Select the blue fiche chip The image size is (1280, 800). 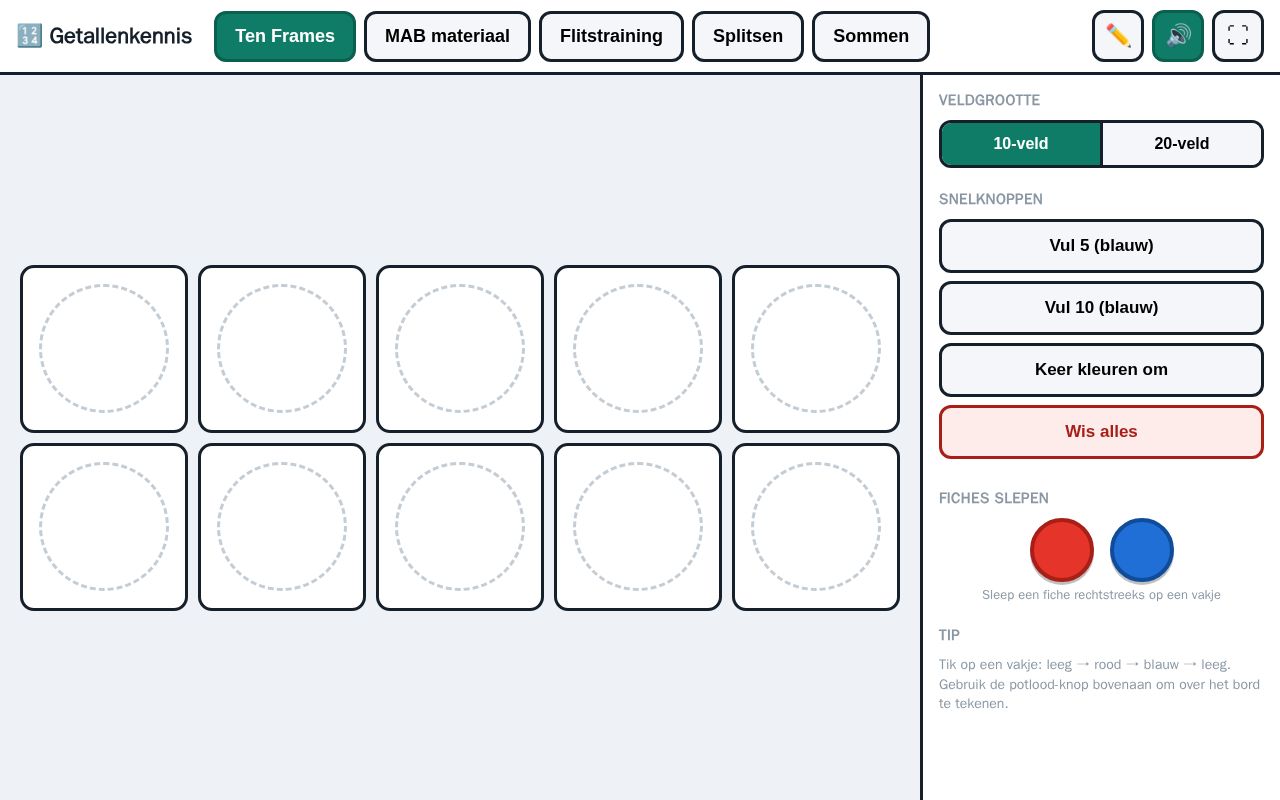[1142, 550]
